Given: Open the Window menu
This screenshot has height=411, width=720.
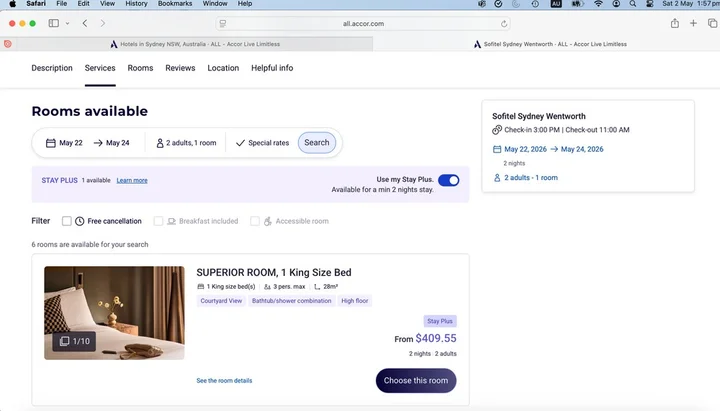Looking at the screenshot, I should tap(215, 4).
